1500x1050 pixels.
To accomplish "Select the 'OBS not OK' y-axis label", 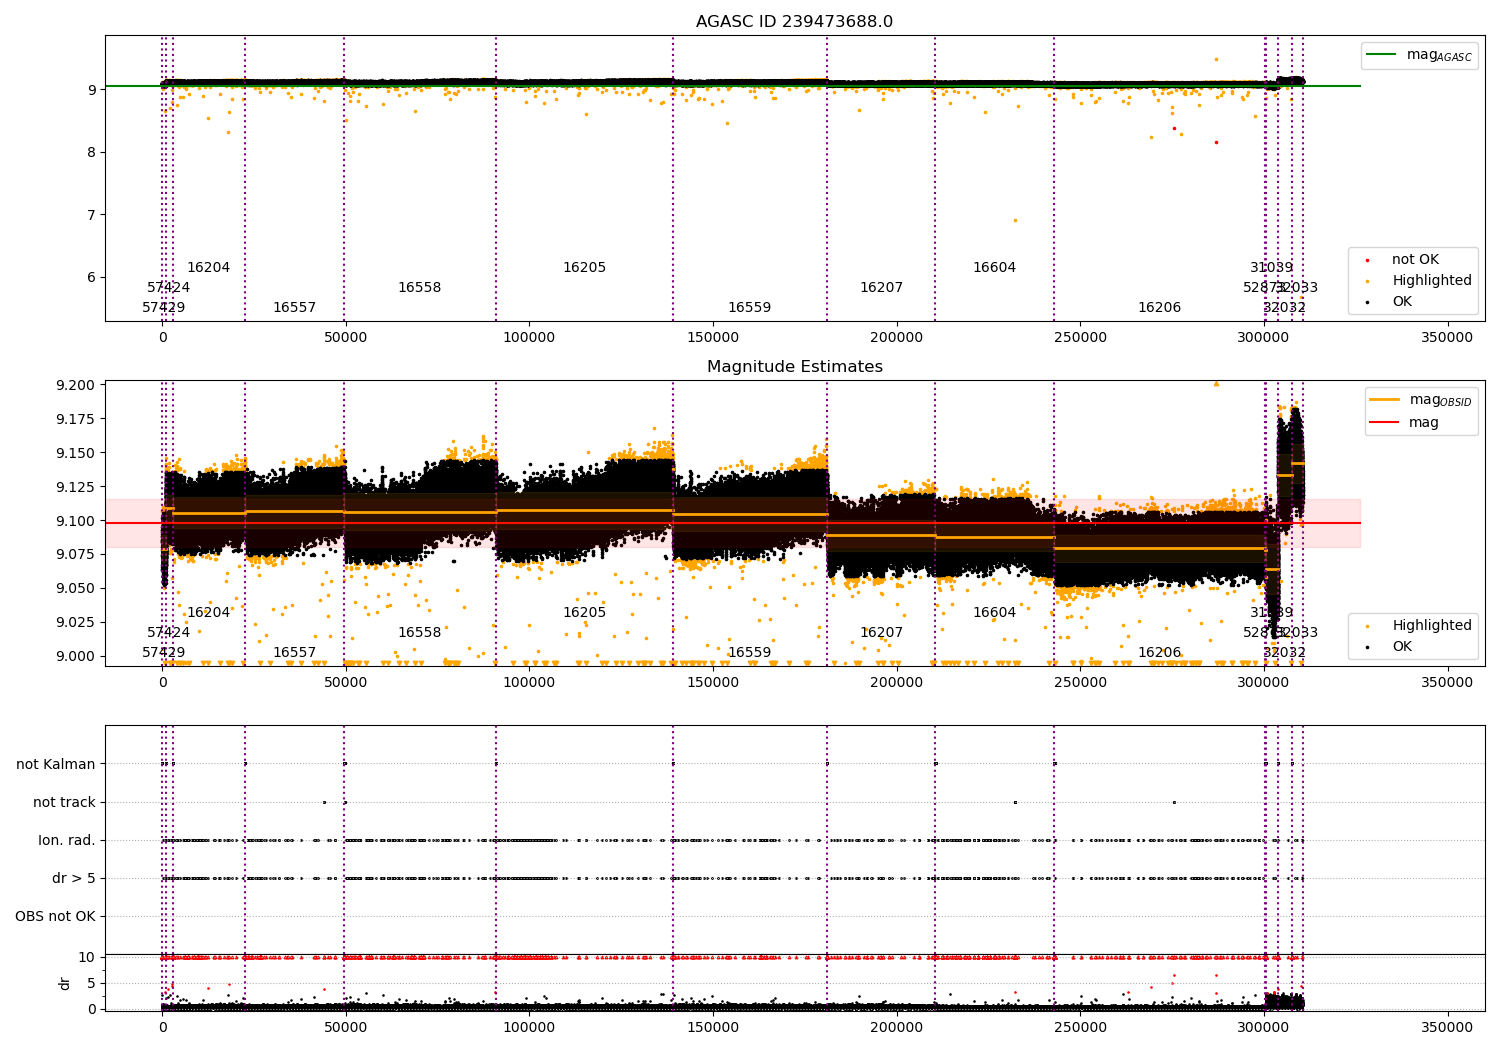I will tap(55, 916).
